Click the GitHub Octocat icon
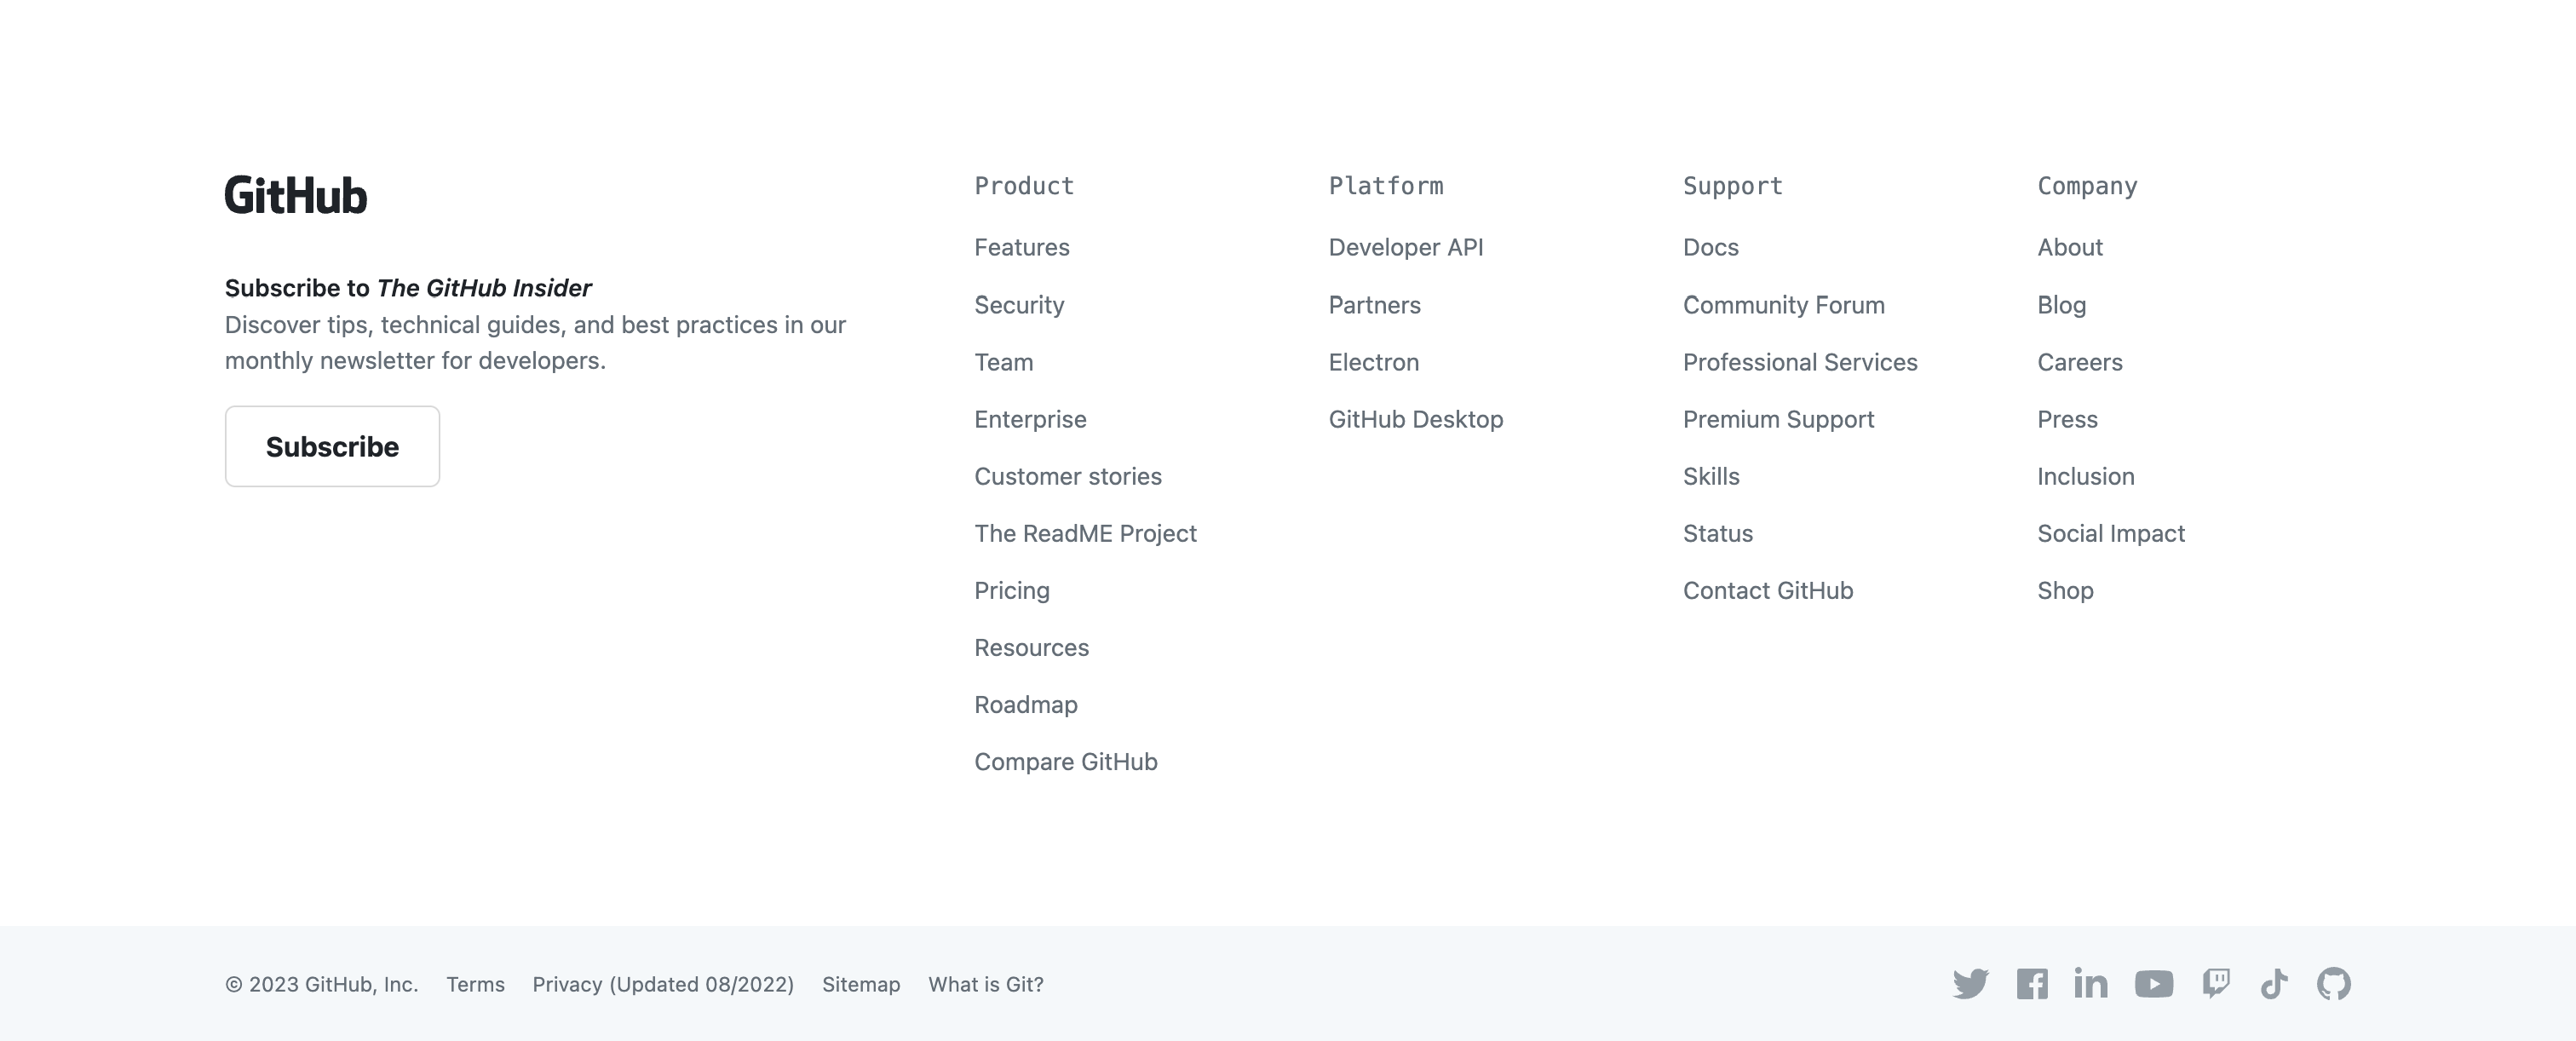Viewport: 2576px width, 1041px height. coord(2333,984)
